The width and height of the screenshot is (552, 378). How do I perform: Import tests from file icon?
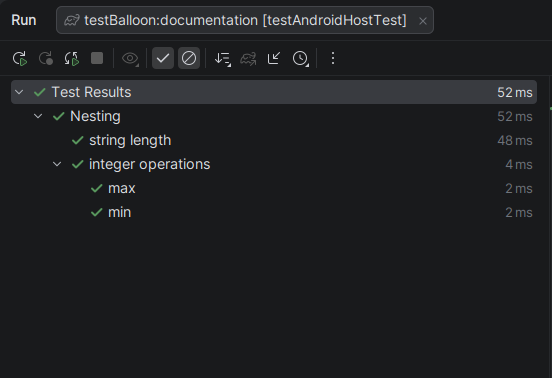[274, 58]
